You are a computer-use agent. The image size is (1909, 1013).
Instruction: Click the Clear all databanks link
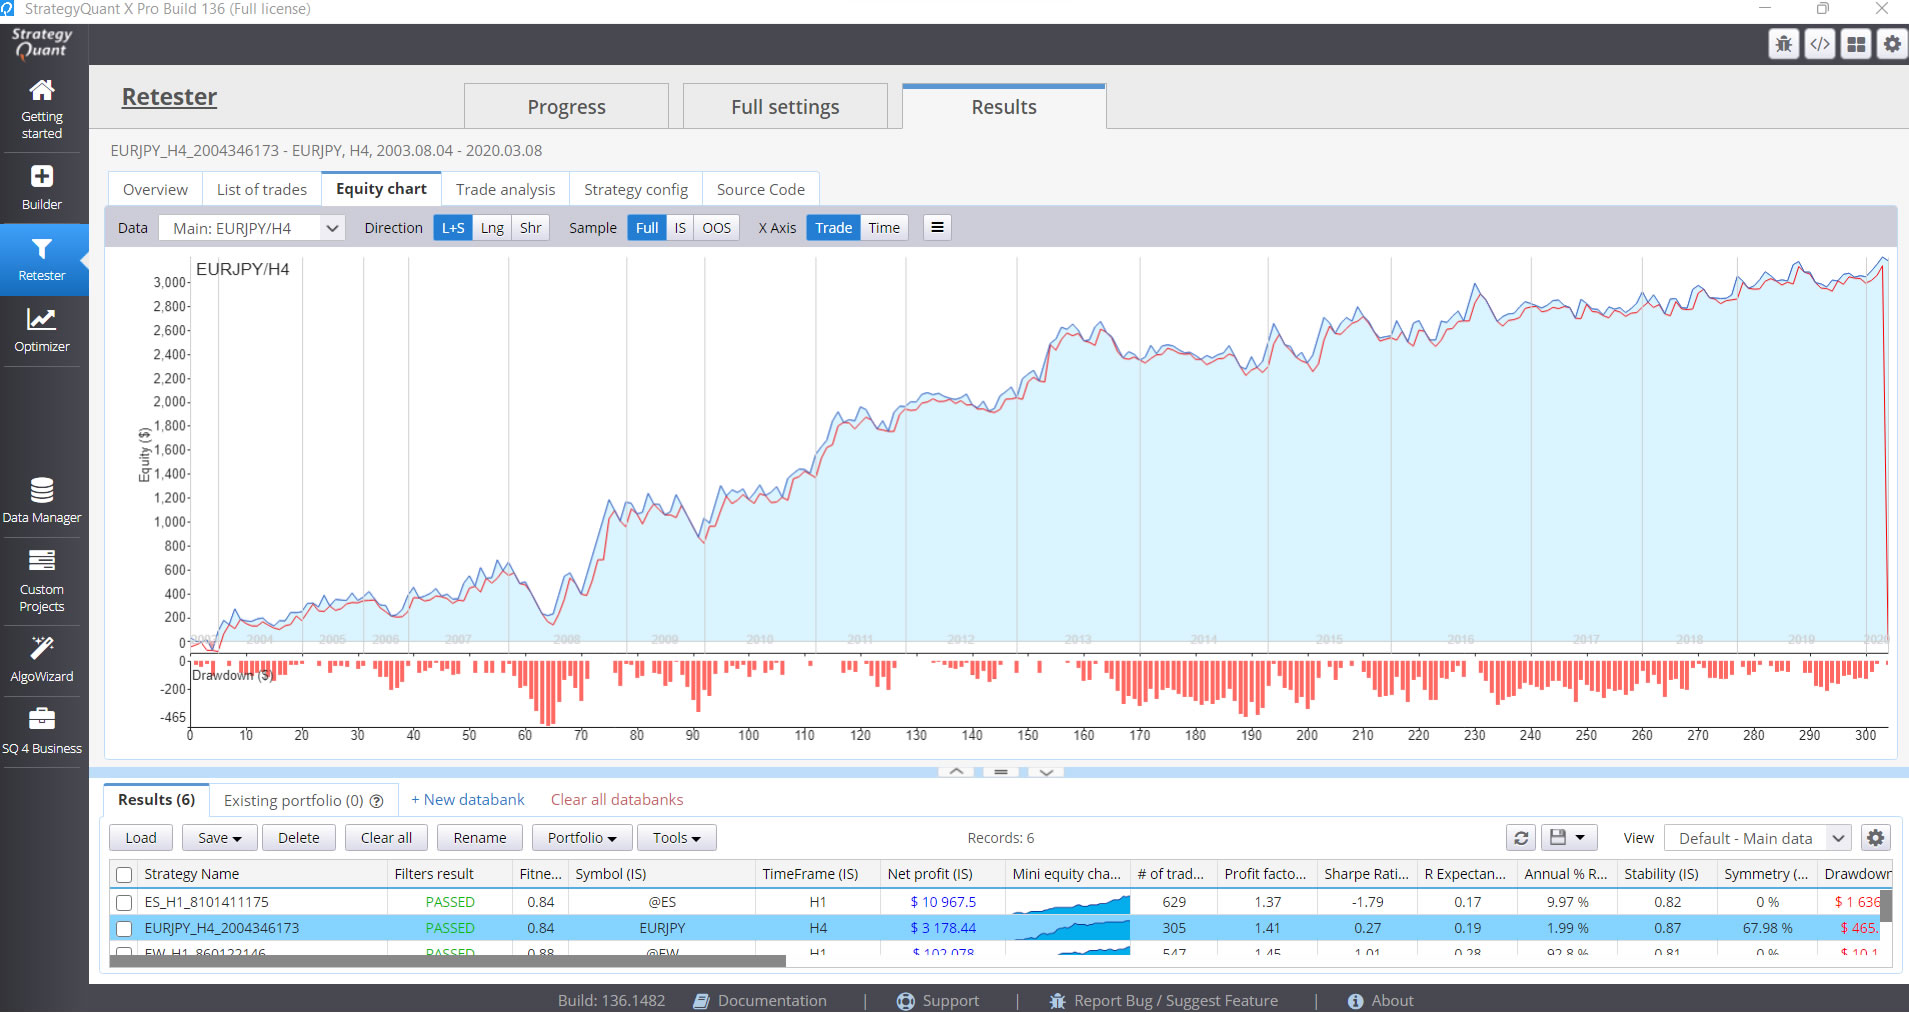pos(616,799)
